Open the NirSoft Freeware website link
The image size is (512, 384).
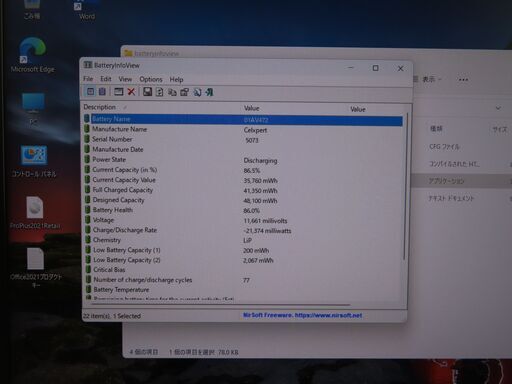point(303,315)
